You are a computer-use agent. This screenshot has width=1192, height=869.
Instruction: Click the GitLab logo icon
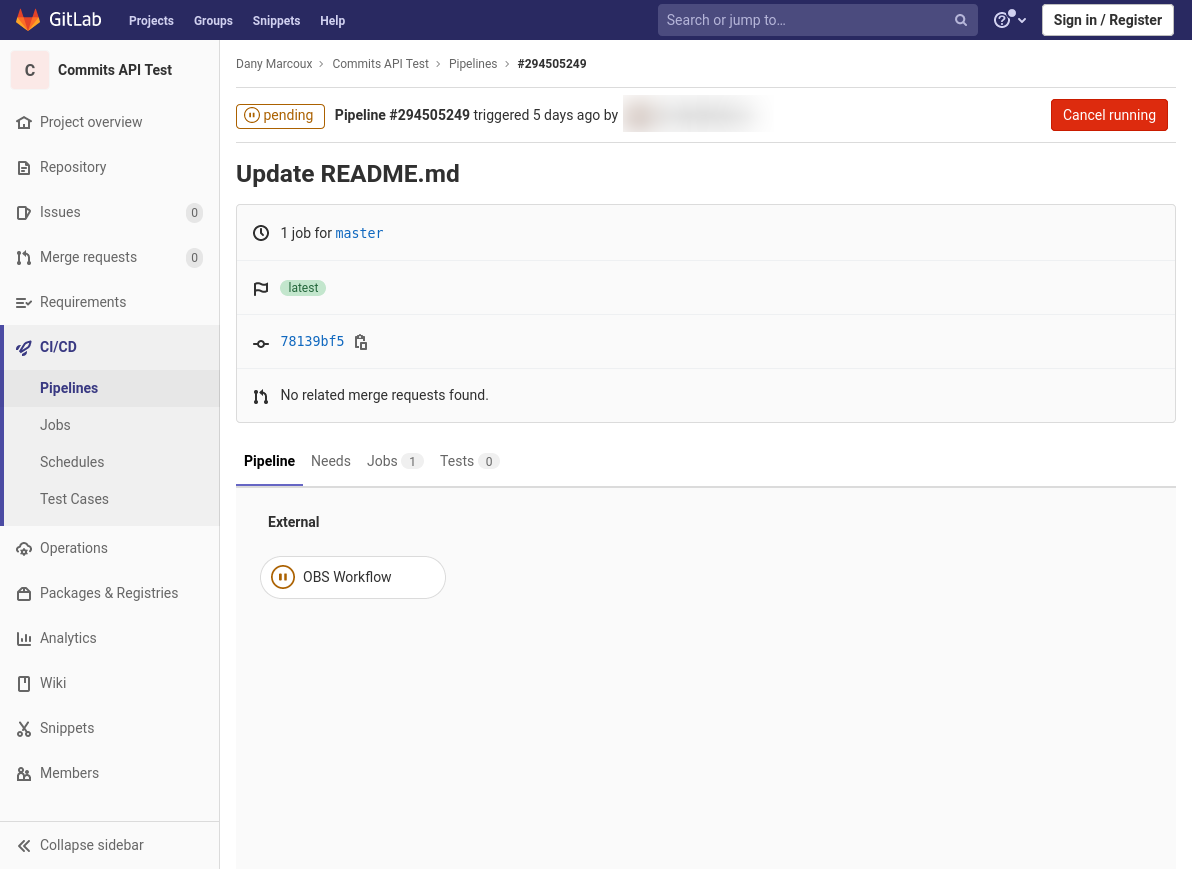click(27, 19)
